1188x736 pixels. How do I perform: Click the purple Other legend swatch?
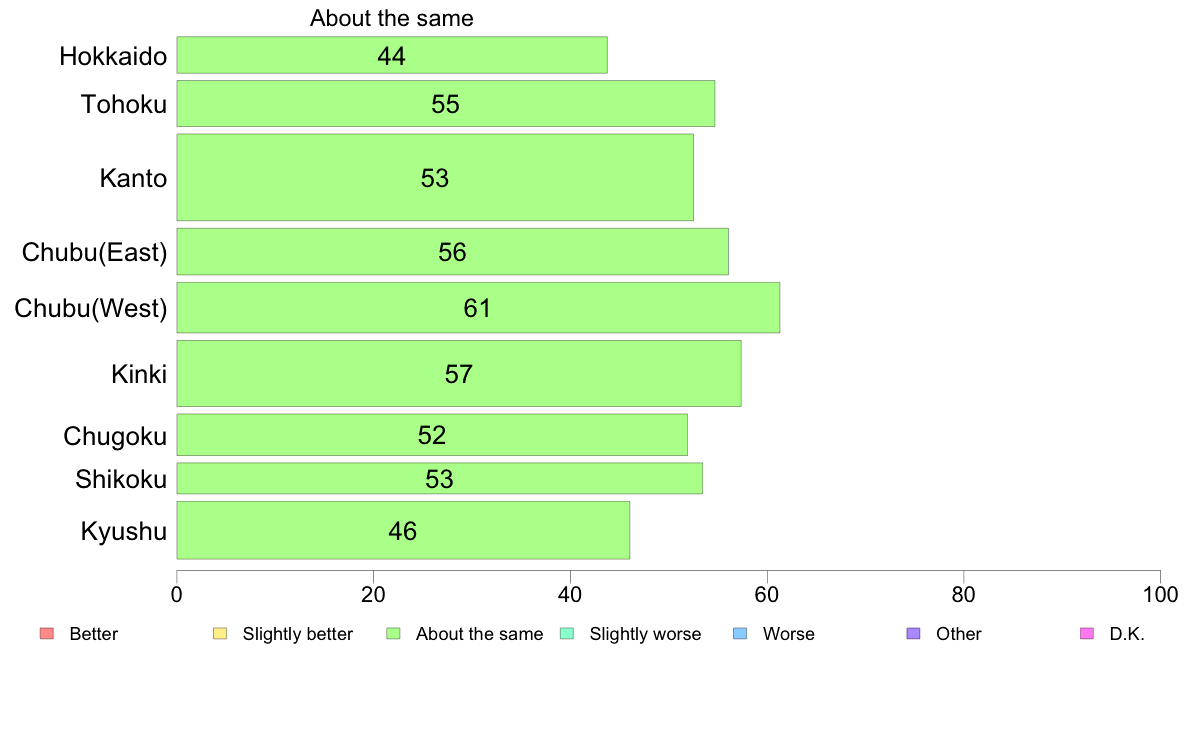914,634
